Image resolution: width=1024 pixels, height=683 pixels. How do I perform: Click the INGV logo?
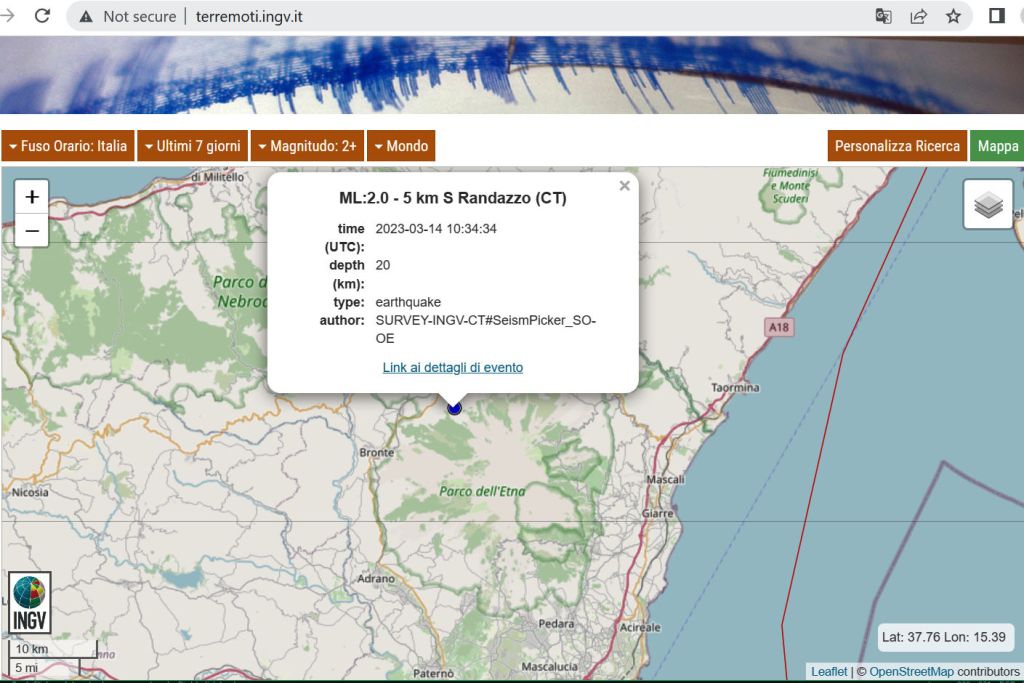pyautogui.click(x=29, y=603)
